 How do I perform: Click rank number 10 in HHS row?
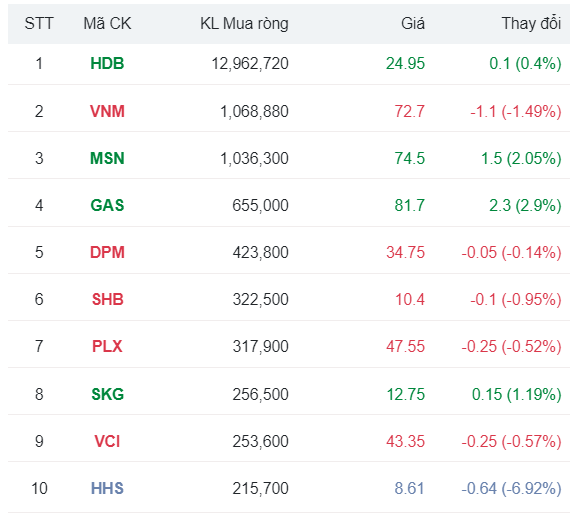point(39,488)
